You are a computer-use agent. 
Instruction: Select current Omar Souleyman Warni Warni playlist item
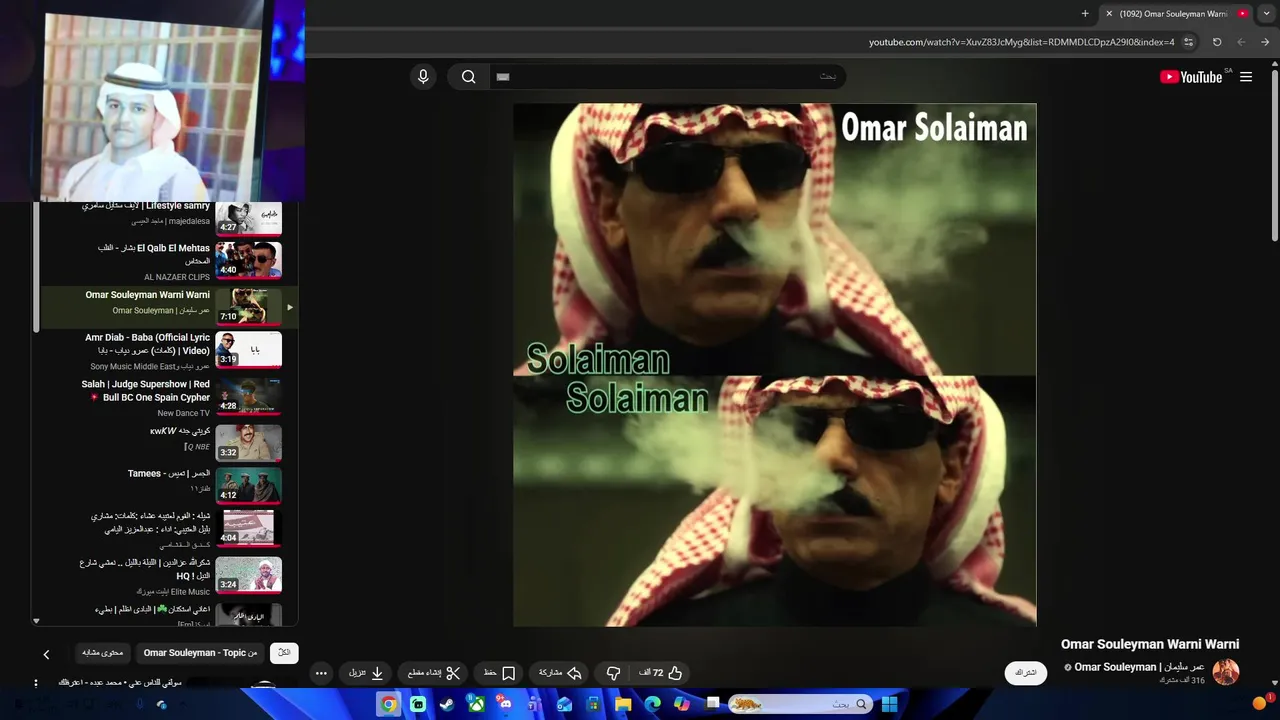(168, 307)
